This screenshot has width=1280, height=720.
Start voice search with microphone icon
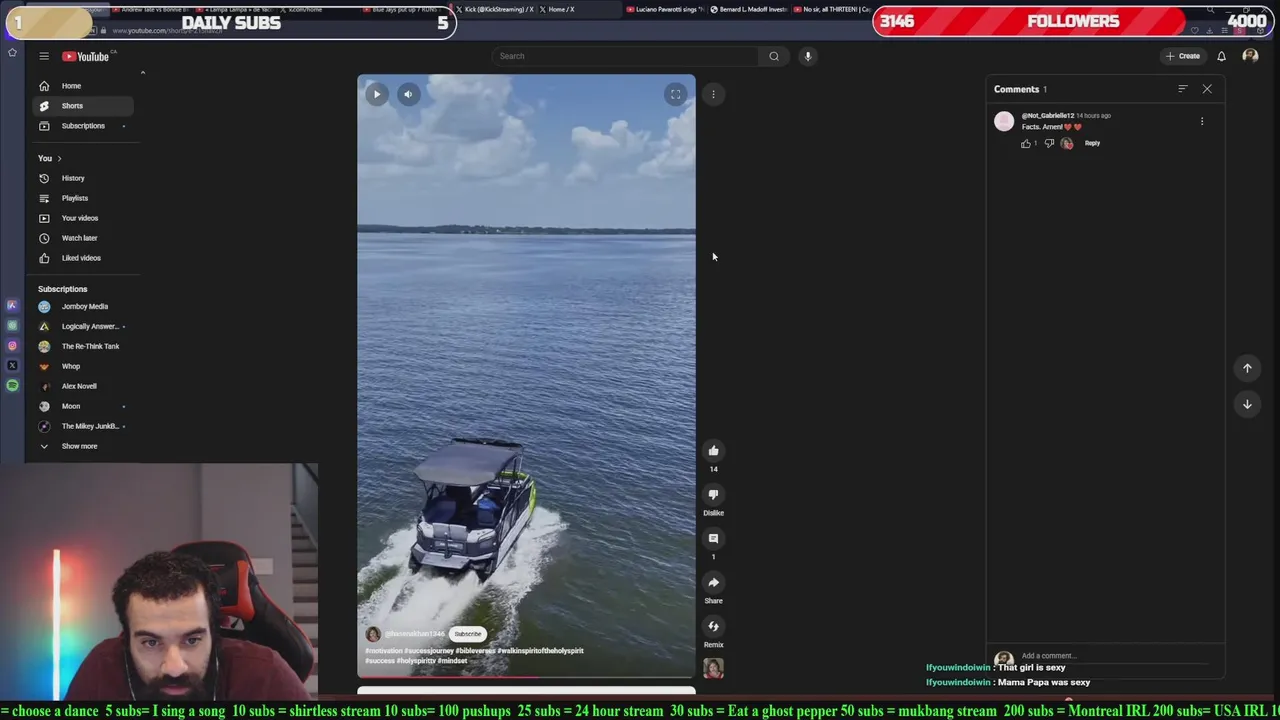tap(808, 56)
